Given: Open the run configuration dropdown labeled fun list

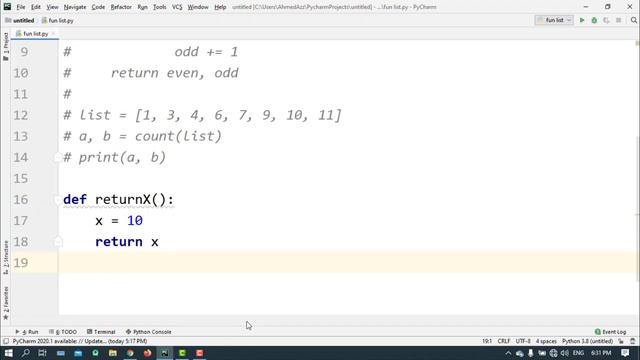Looking at the screenshot, I should tap(554, 20).
